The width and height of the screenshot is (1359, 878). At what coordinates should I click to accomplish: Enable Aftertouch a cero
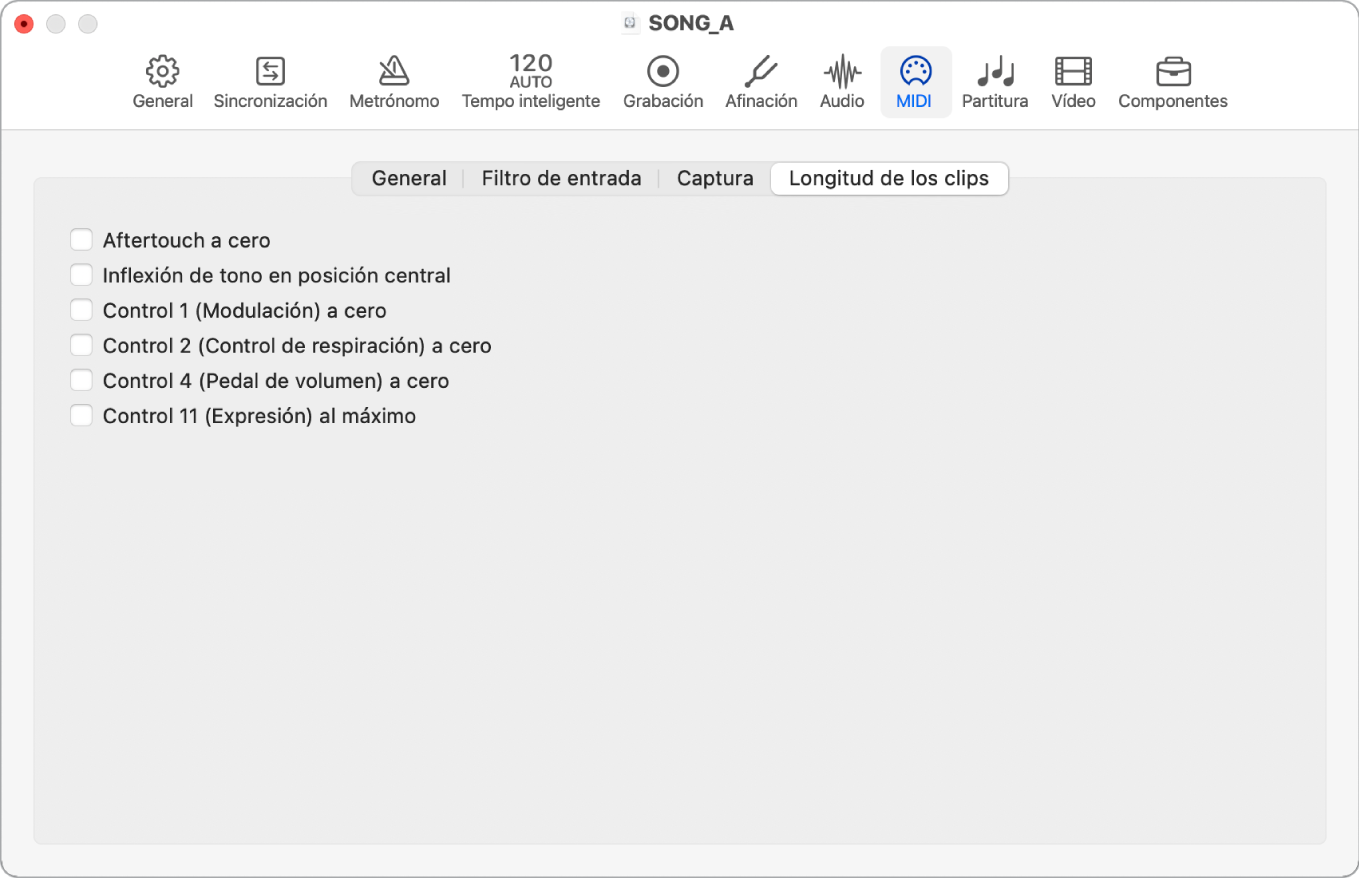click(81, 239)
